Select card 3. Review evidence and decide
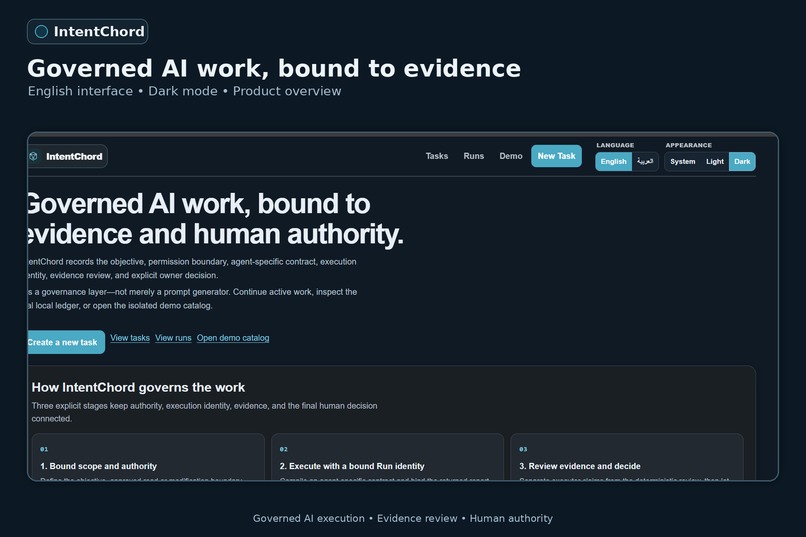This screenshot has height=537, width=806. (627, 457)
